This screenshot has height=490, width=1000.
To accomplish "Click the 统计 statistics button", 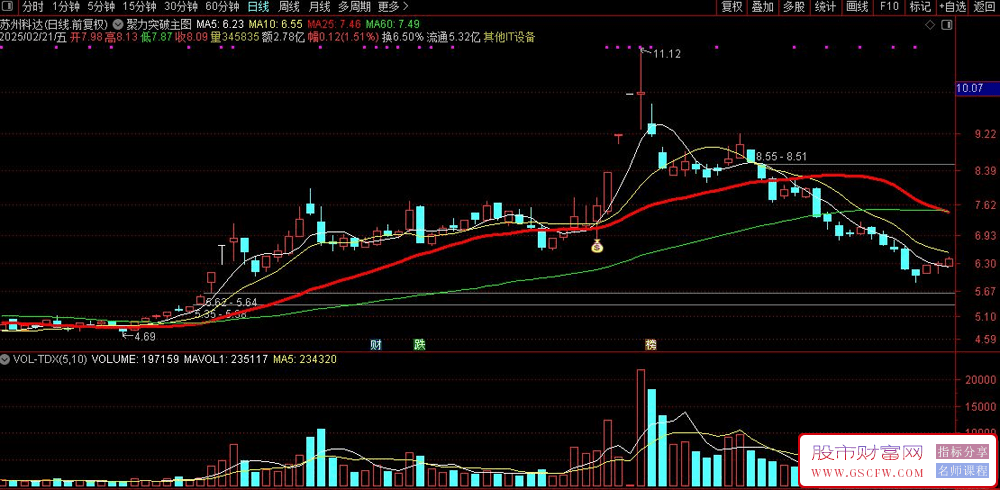I will 825,7.
